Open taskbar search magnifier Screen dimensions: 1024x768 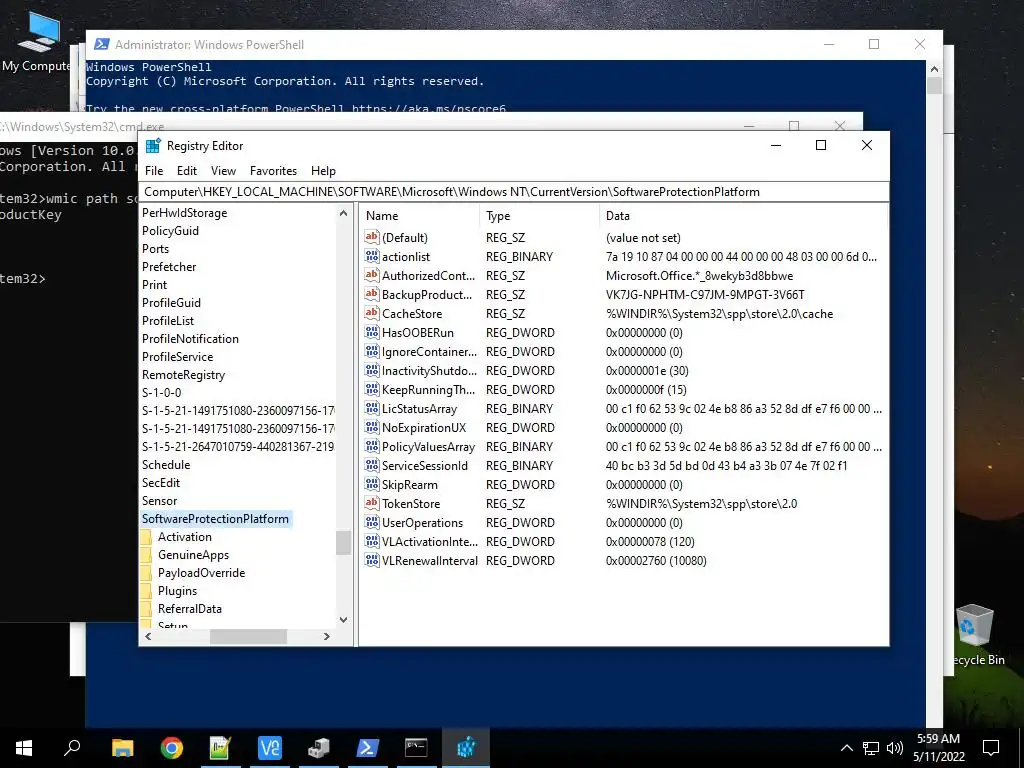(72, 748)
